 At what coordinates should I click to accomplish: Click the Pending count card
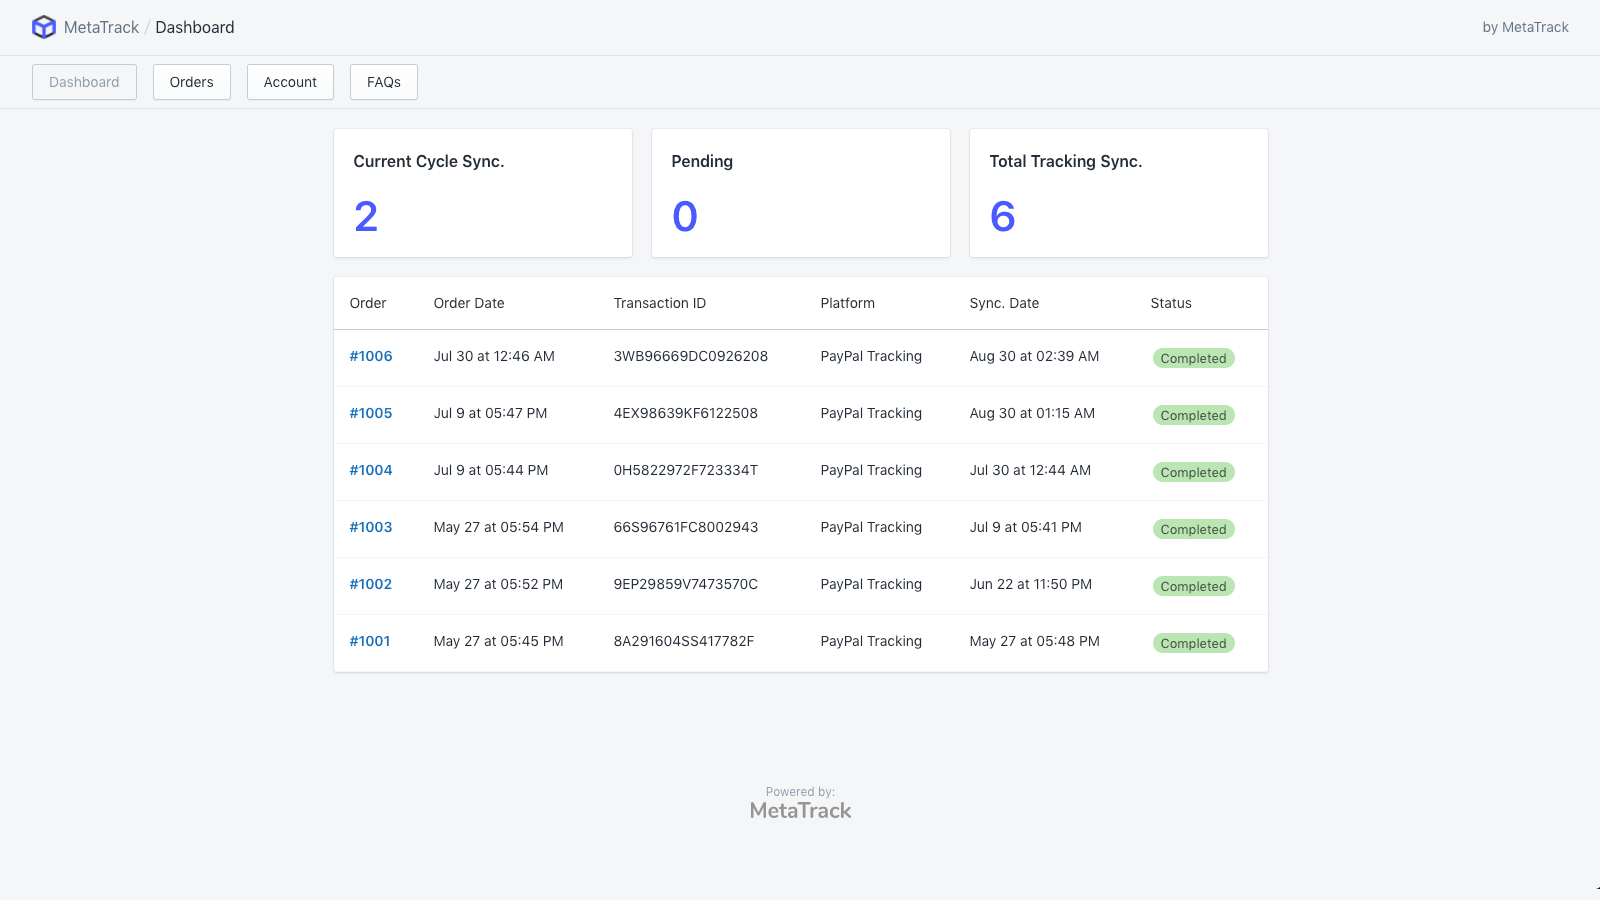[800, 193]
